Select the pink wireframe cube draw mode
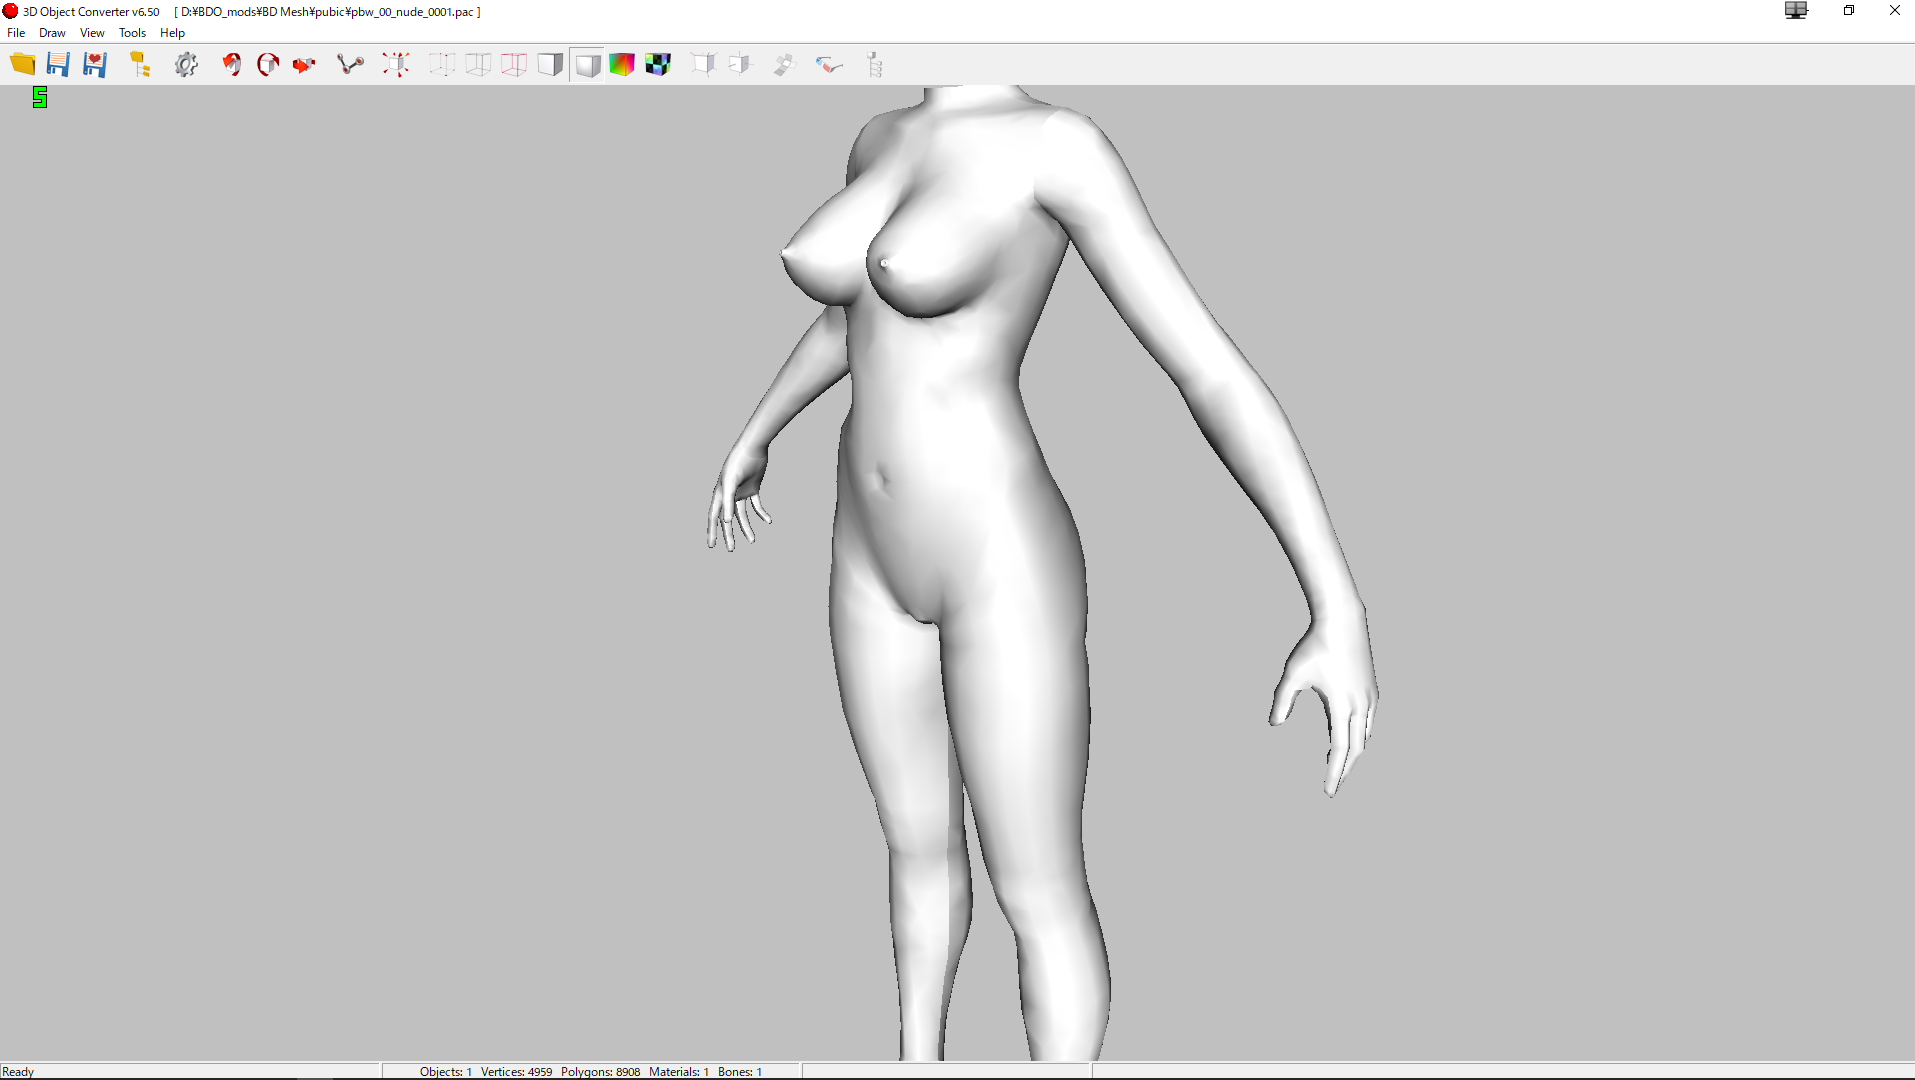This screenshot has width=1915, height=1080. [x=514, y=65]
